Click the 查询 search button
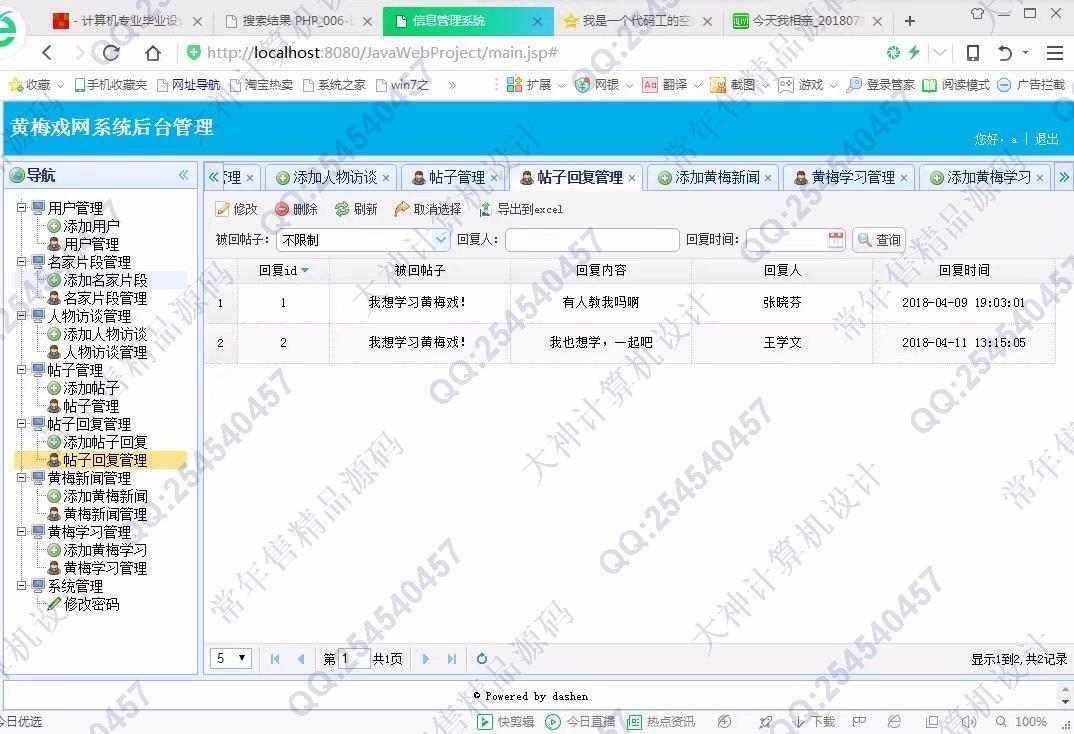This screenshot has height=734, width=1074. click(x=878, y=240)
